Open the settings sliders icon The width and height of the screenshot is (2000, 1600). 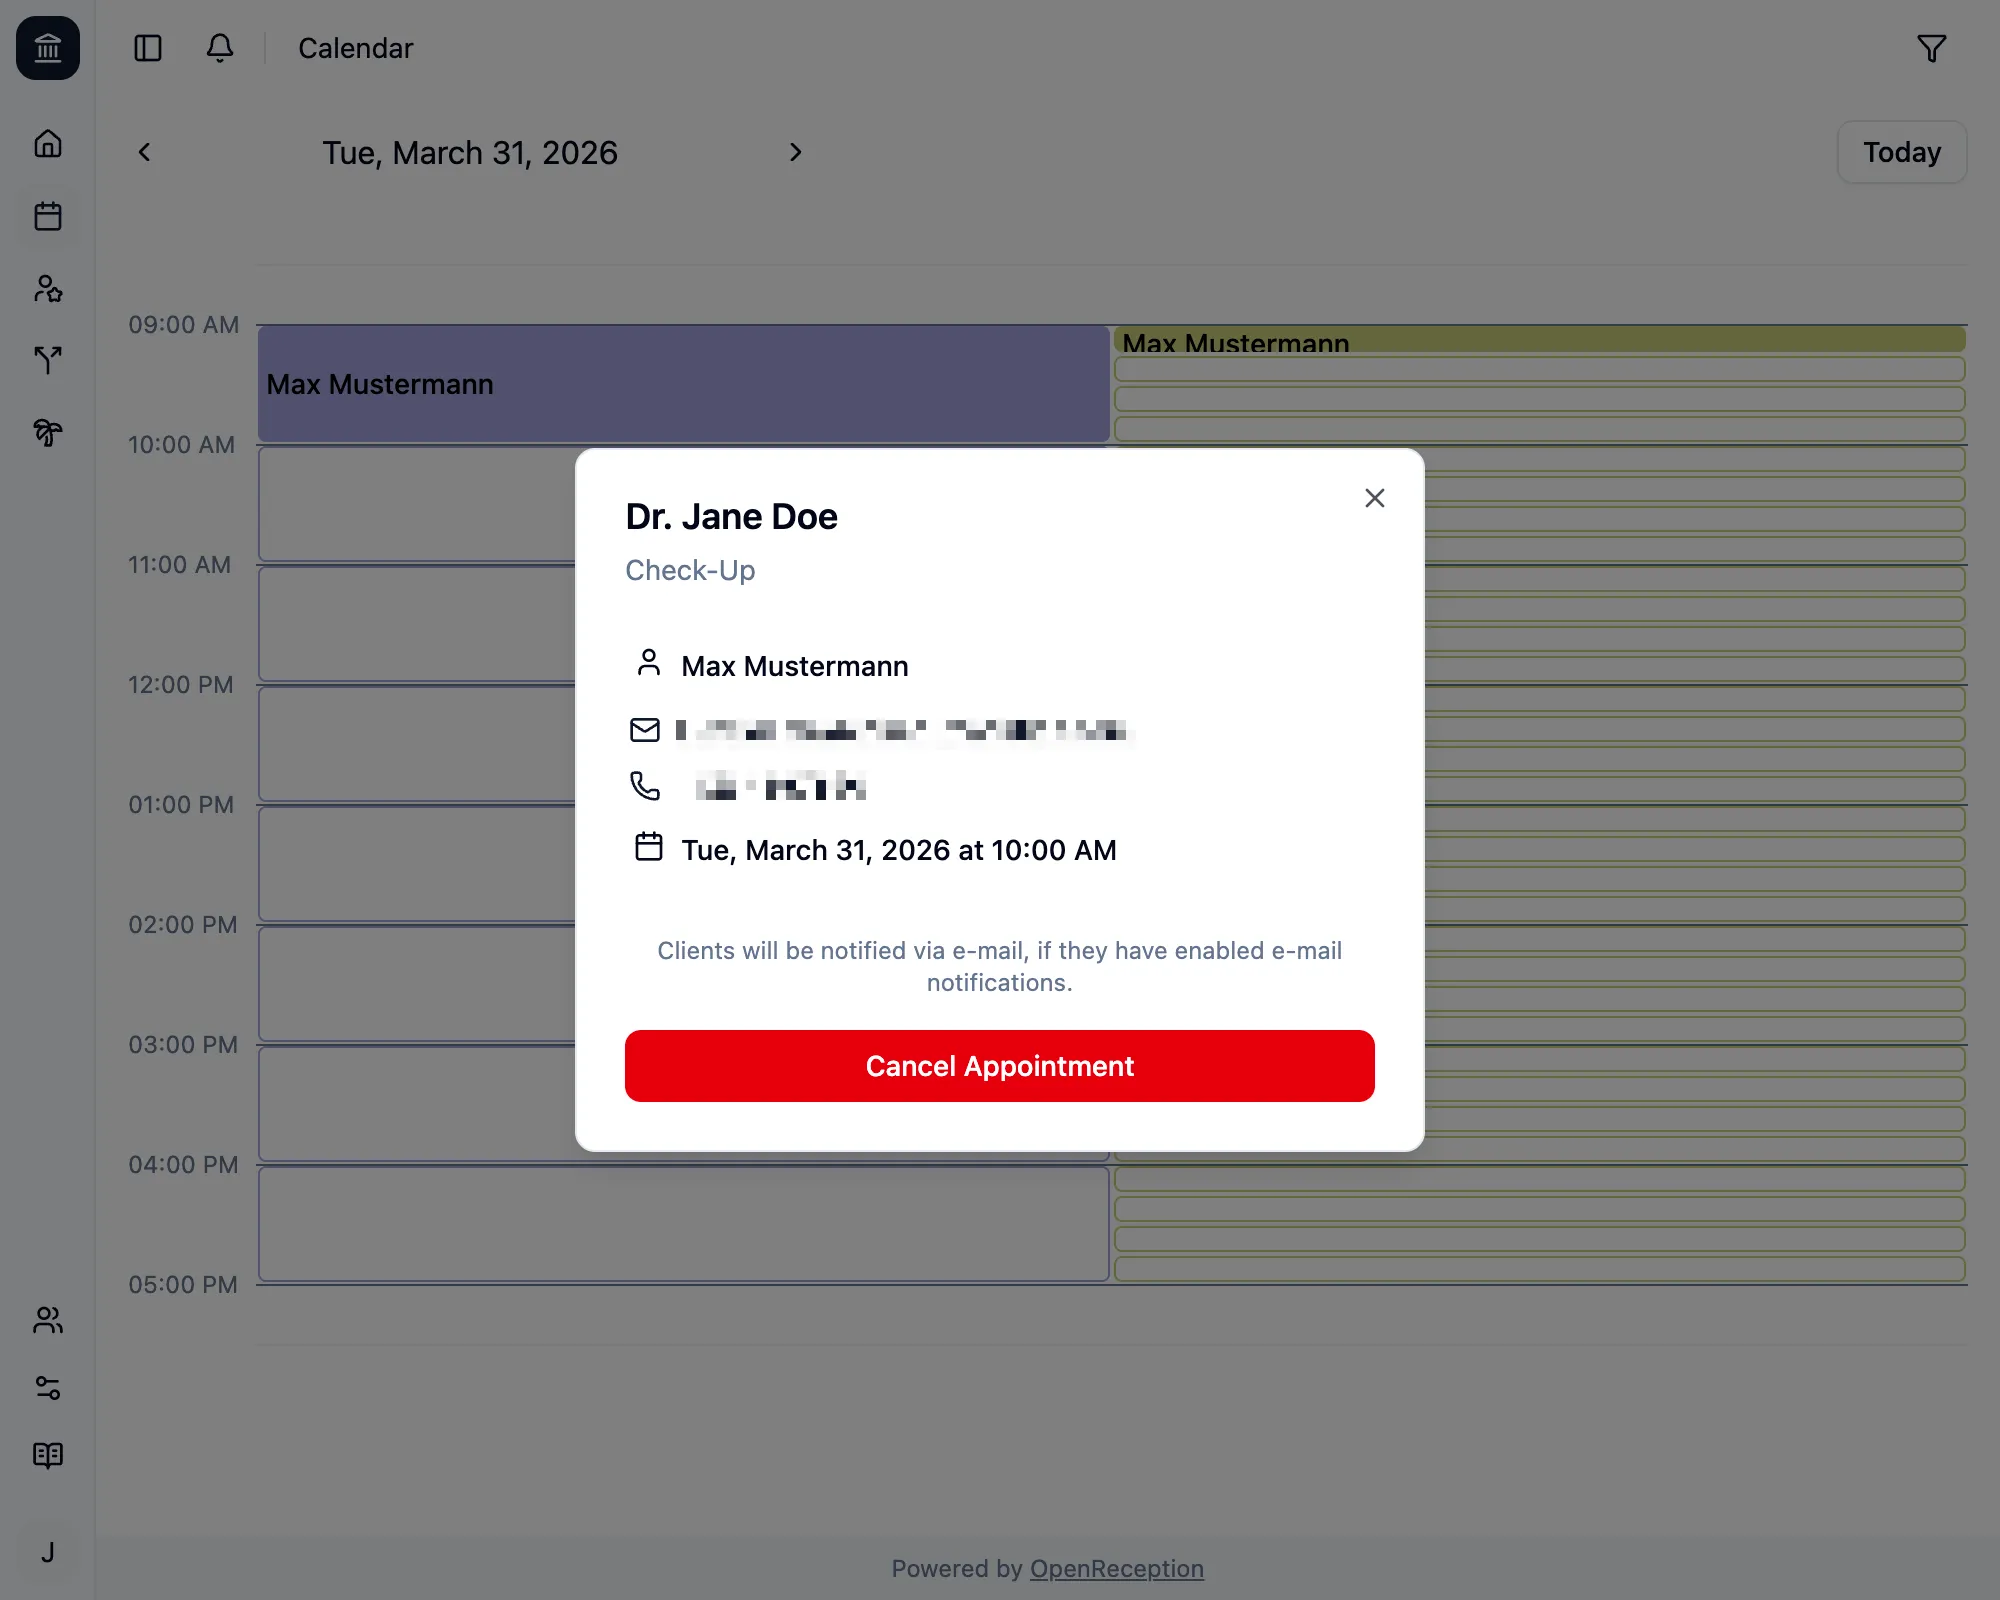[x=47, y=1388]
